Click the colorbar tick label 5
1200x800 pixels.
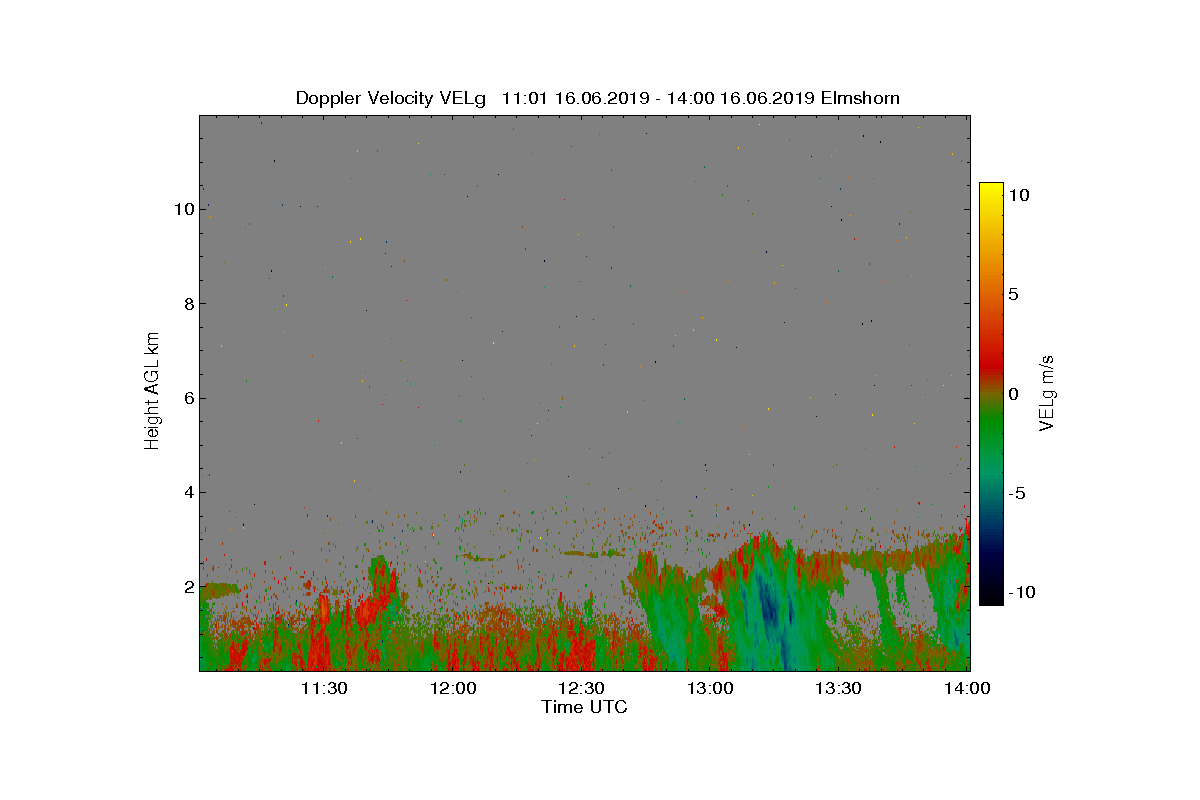(x=1013, y=295)
